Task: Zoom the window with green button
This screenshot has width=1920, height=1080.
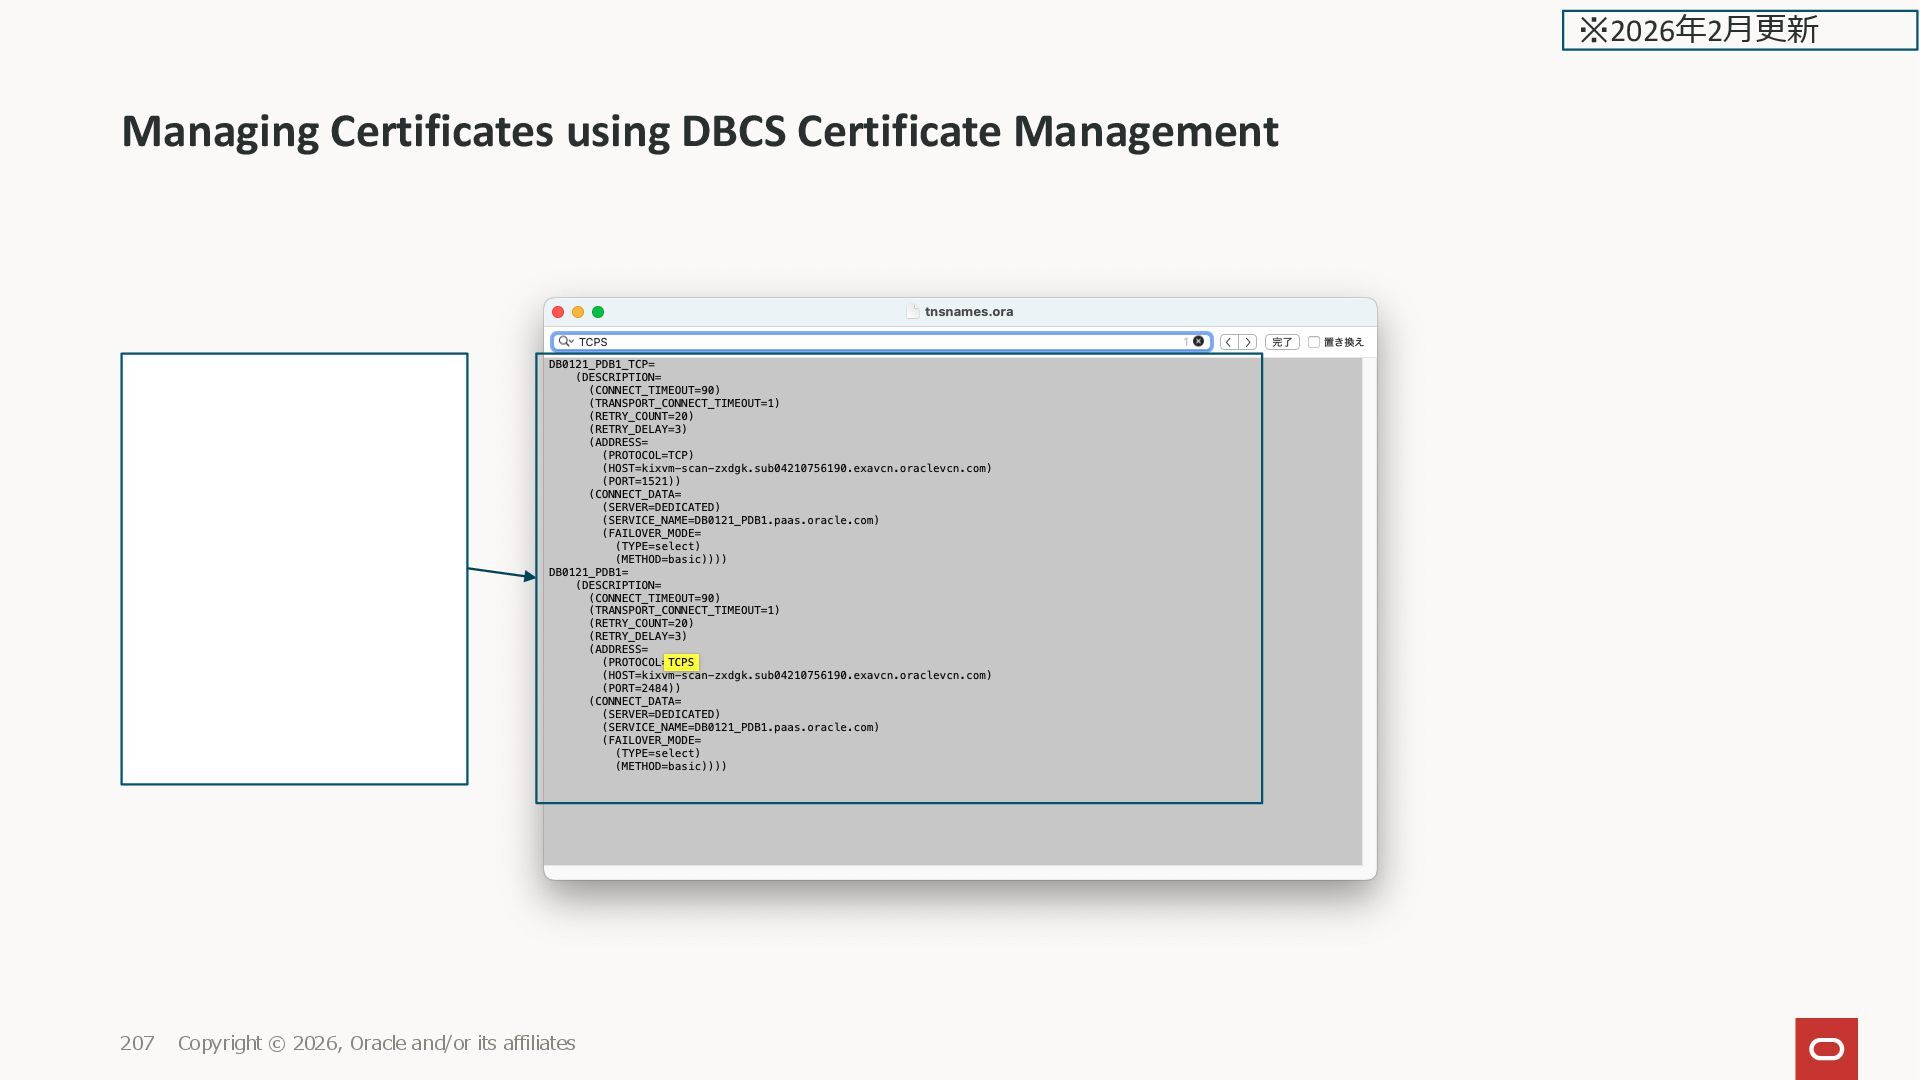Action: [598, 312]
